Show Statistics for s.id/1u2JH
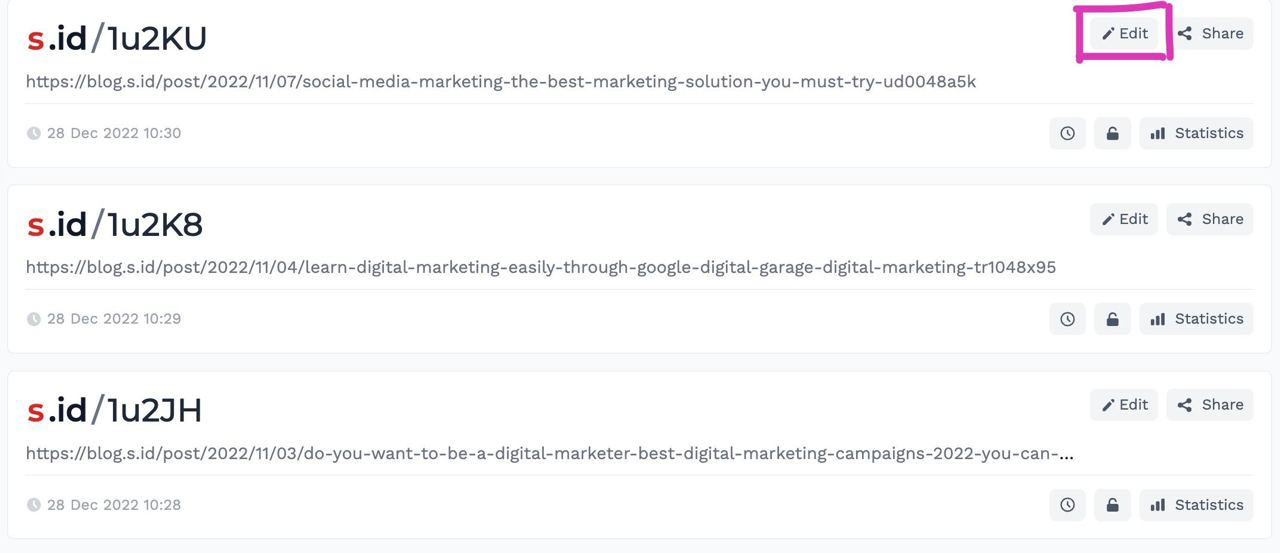 click(1196, 505)
